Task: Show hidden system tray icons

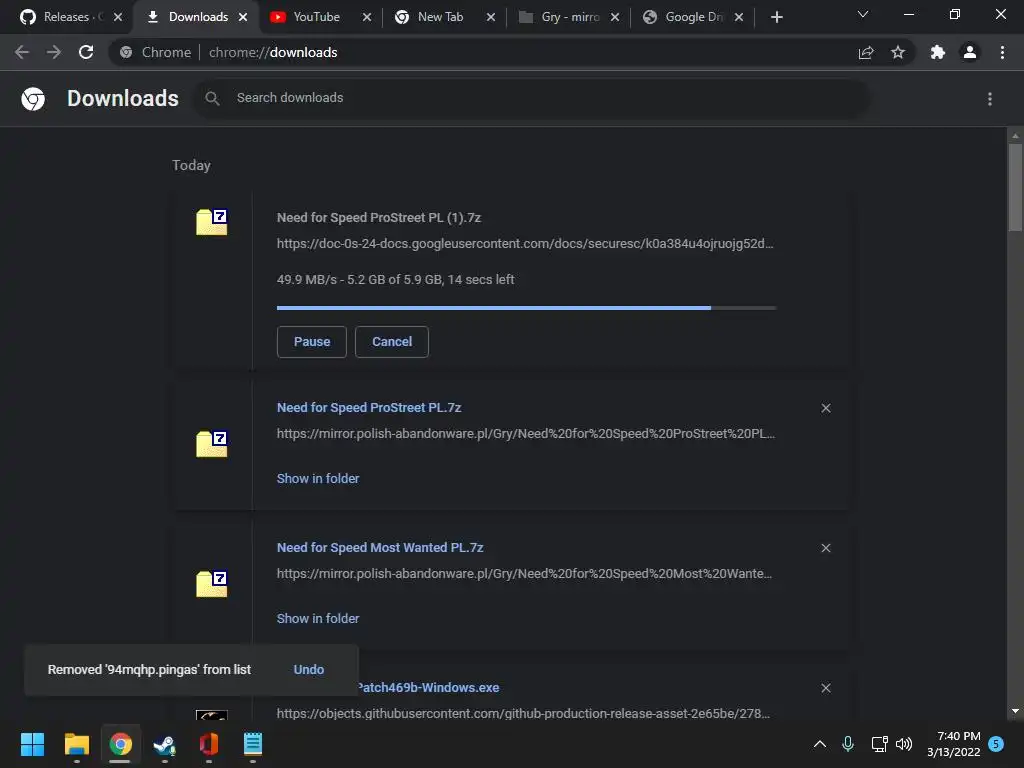Action: [820, 744]
